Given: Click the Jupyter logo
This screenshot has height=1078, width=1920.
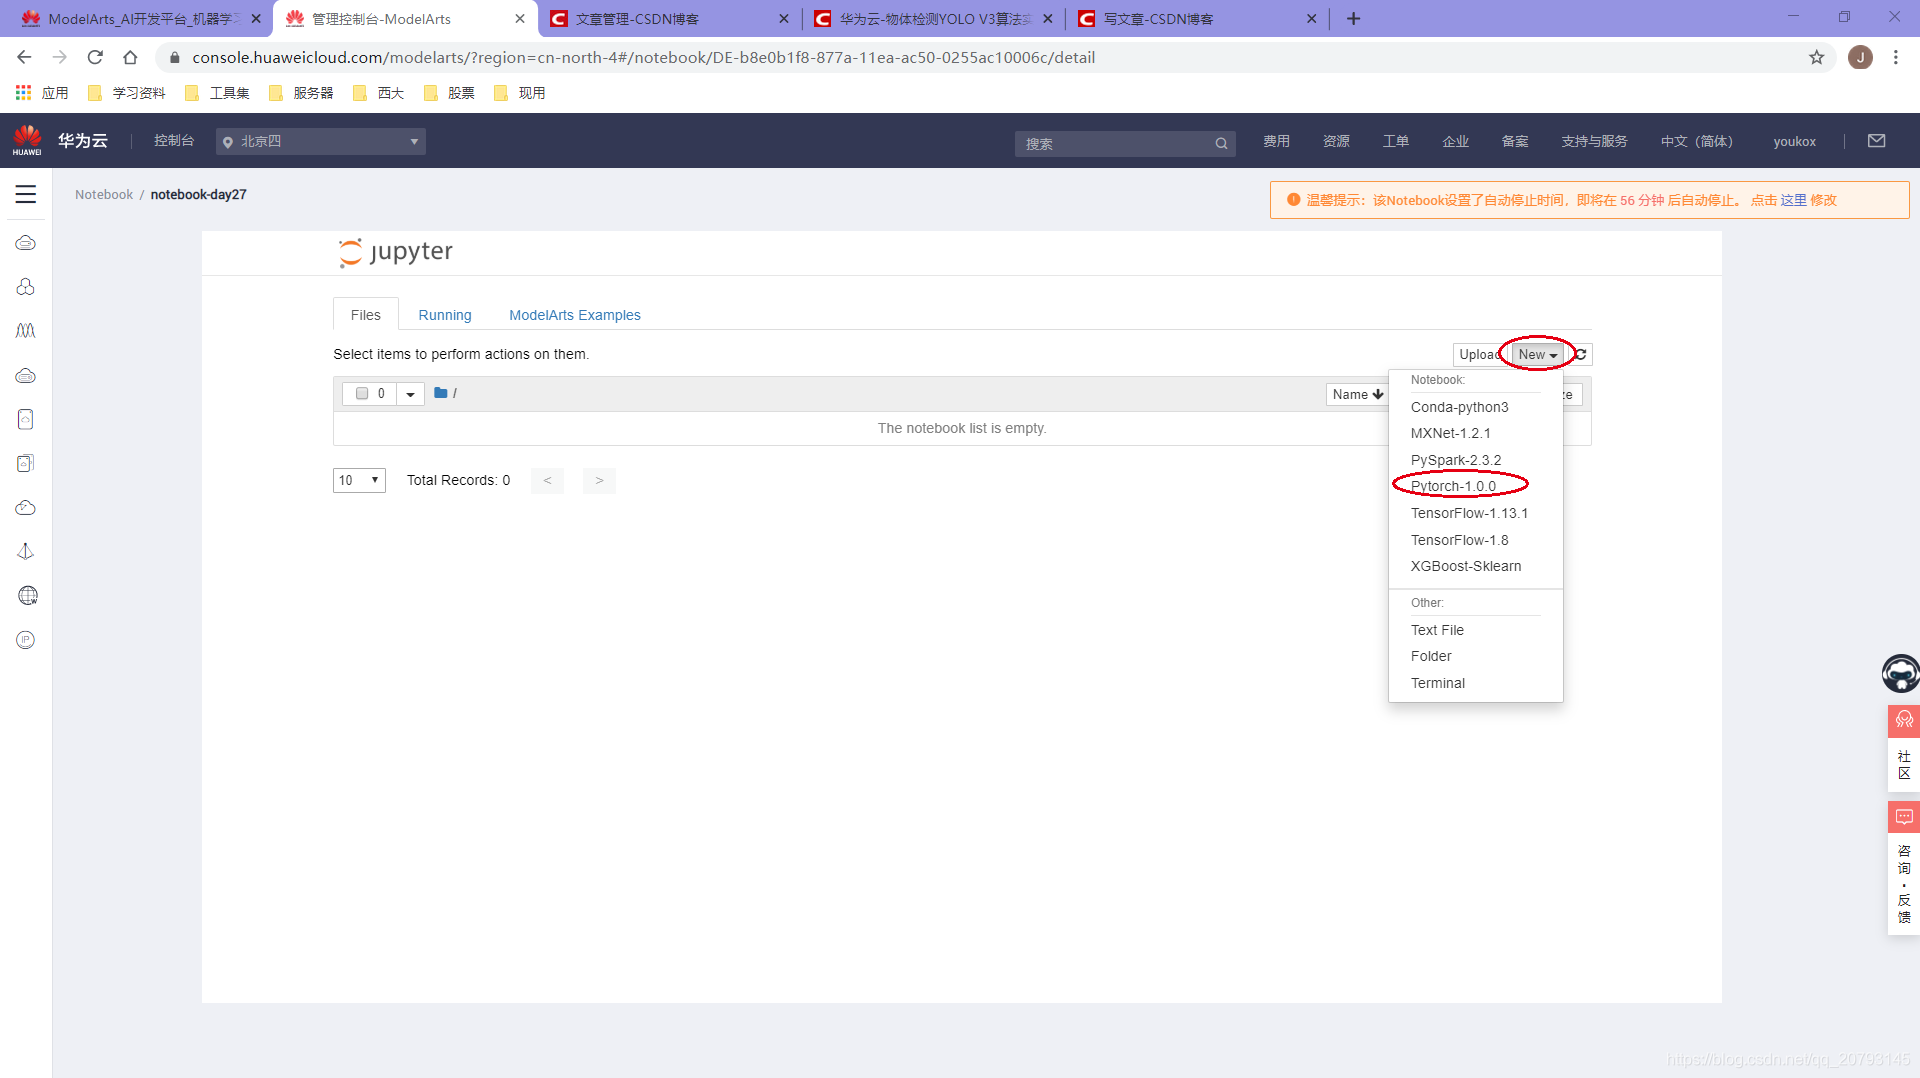Looking at the screenshot, I should pos(395,252).
